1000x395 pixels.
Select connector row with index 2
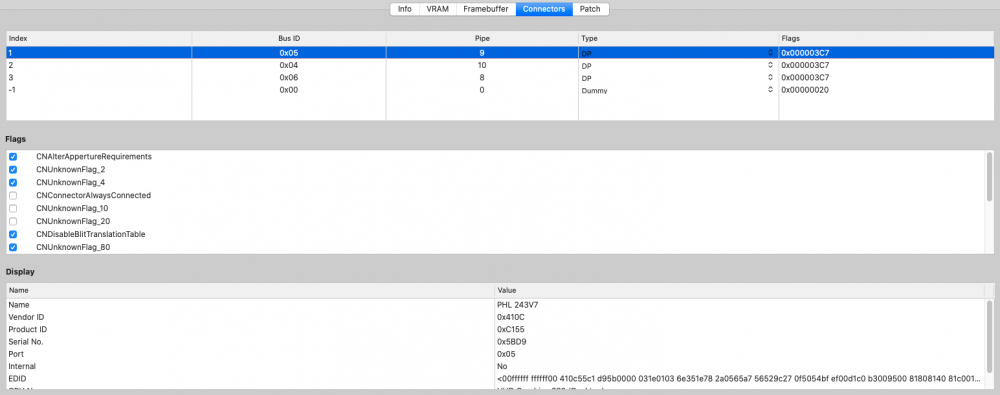(x=500, y=65)
